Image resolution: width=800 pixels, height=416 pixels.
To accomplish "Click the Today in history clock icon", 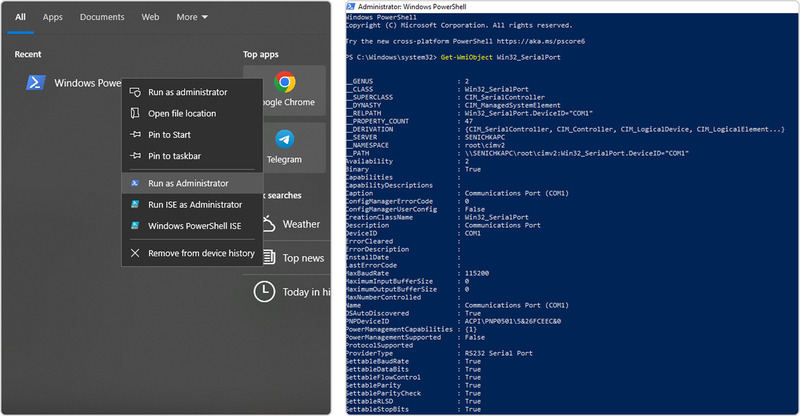I will pyautogui.click(x=264, y=291).
